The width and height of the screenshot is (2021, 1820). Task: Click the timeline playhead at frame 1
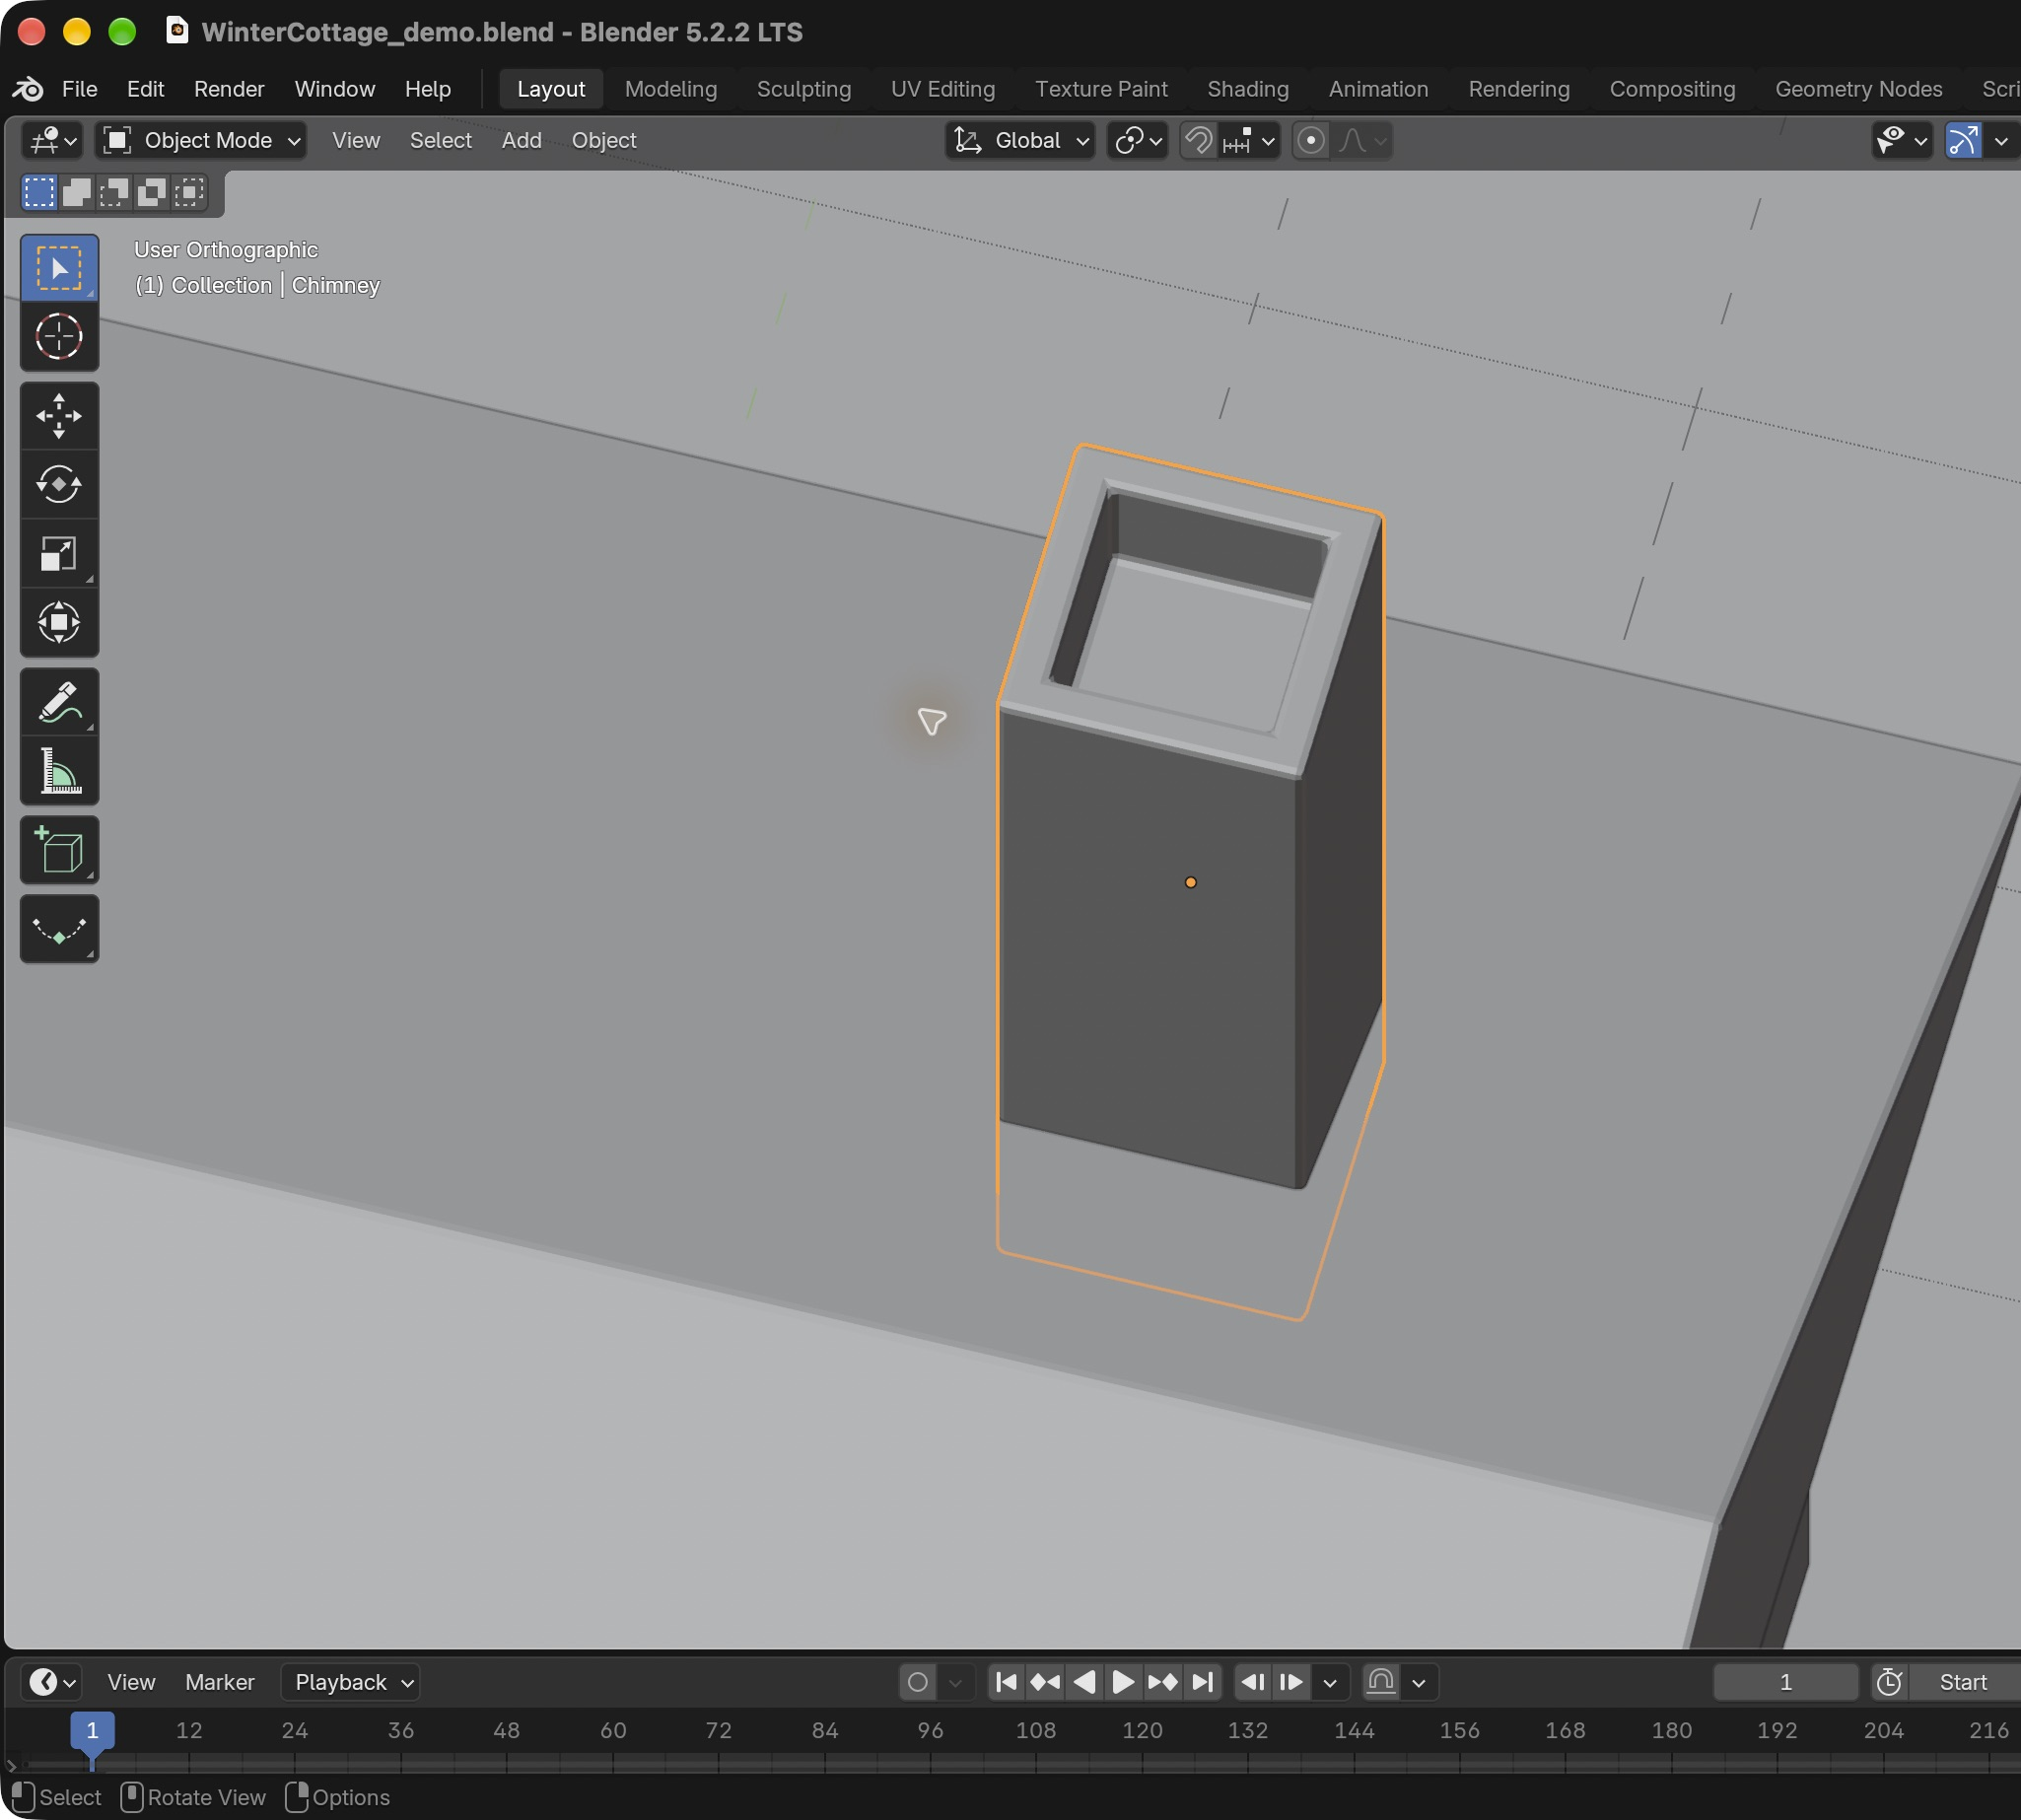click(x=92, y=1730)
